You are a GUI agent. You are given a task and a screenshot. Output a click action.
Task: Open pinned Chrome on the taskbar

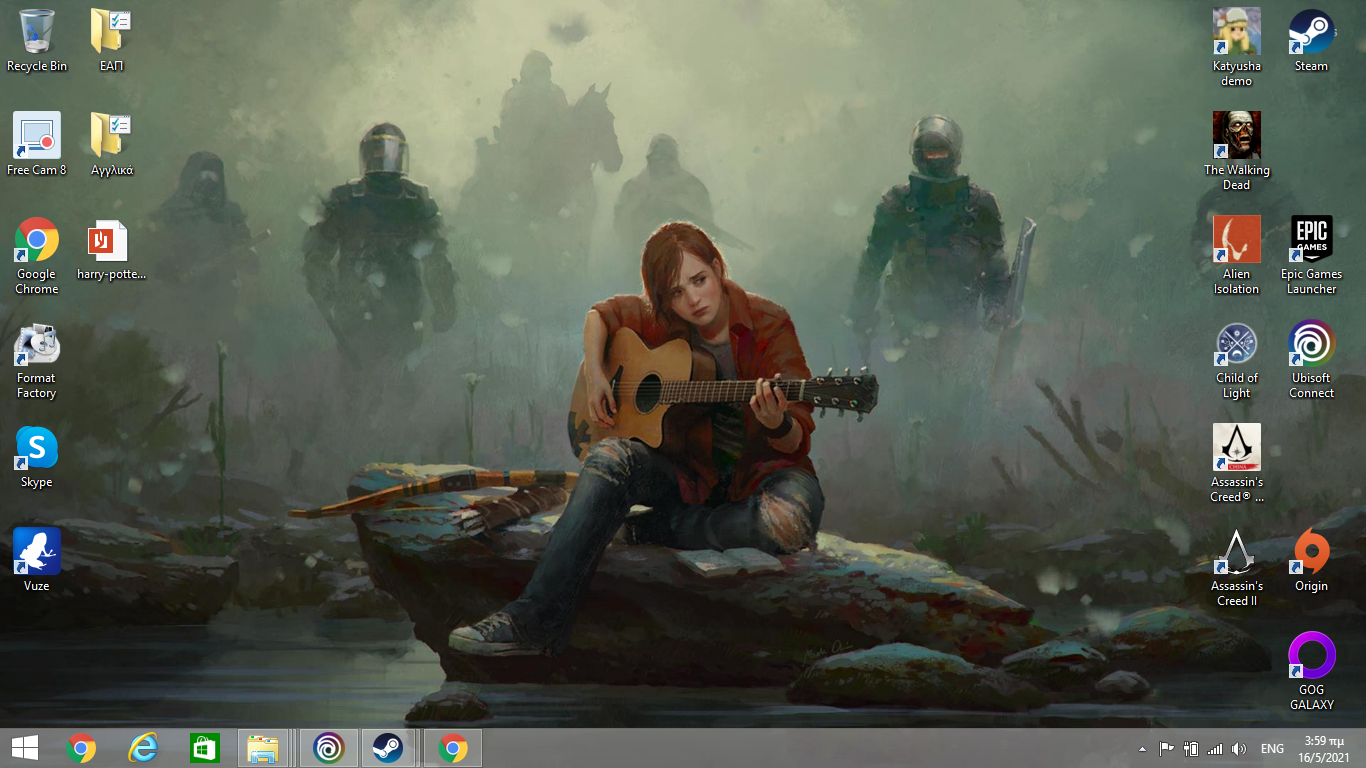coord(81,748)
